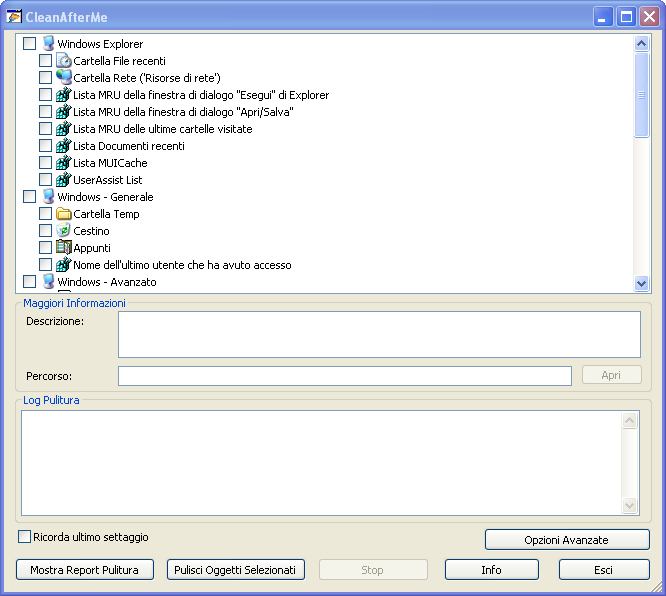
Task: Select "Lista MUICache" tree row text
Action: [x=110, y=163]
